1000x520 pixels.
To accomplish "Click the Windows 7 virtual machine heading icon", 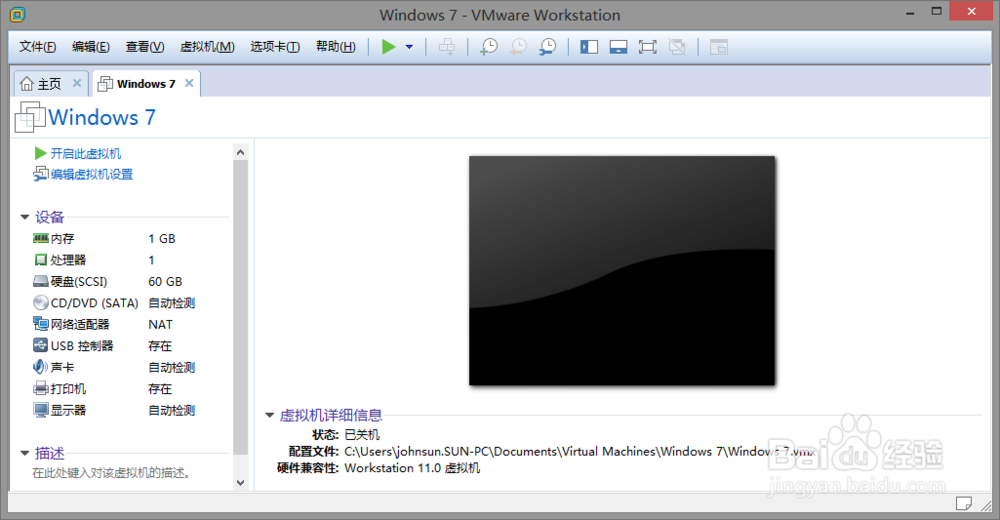I will pyautogui.click(x=30, y=117).
